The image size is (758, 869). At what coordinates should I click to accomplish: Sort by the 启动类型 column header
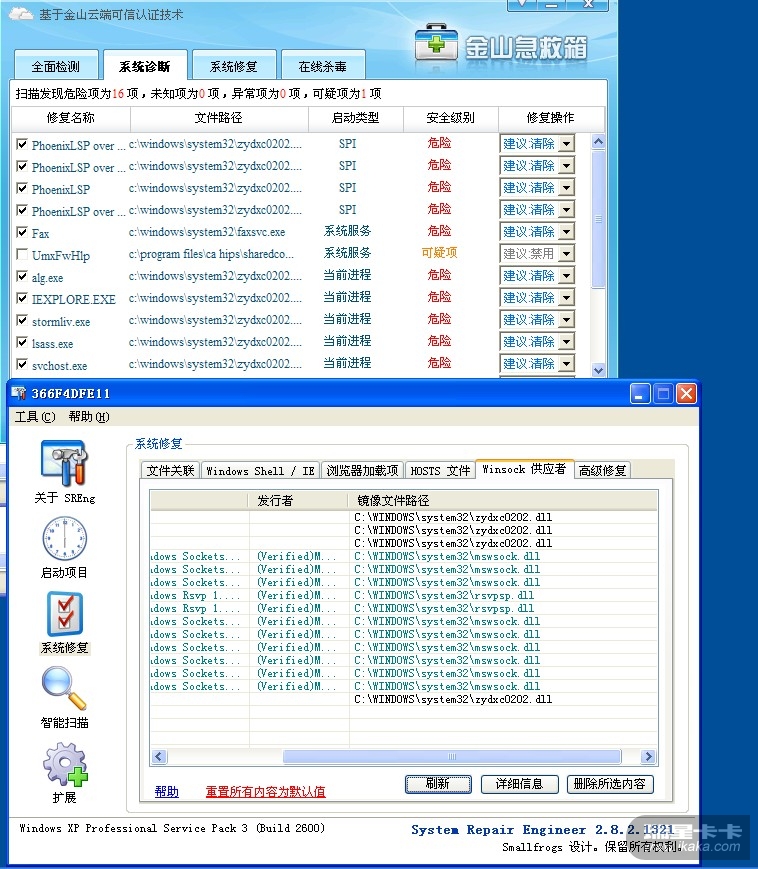click(x=355, y=117)
